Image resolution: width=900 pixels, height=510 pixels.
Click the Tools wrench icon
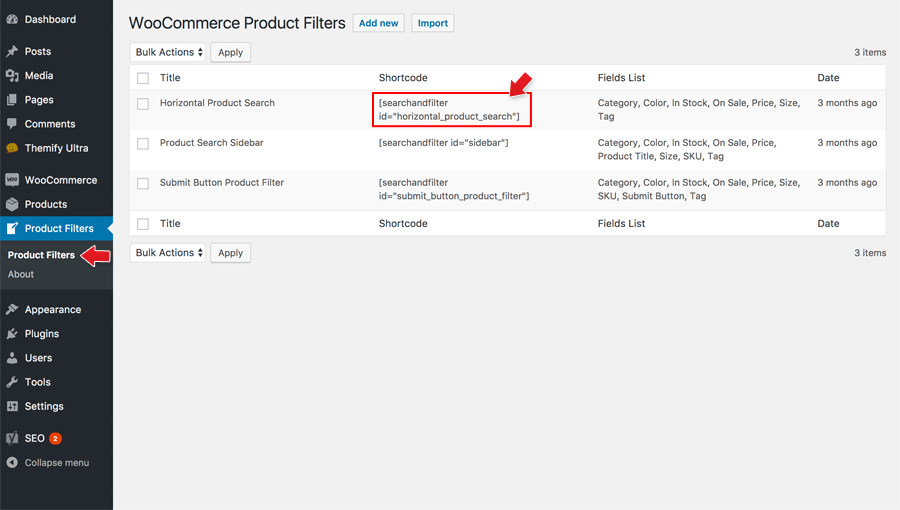tap(12, 382)
